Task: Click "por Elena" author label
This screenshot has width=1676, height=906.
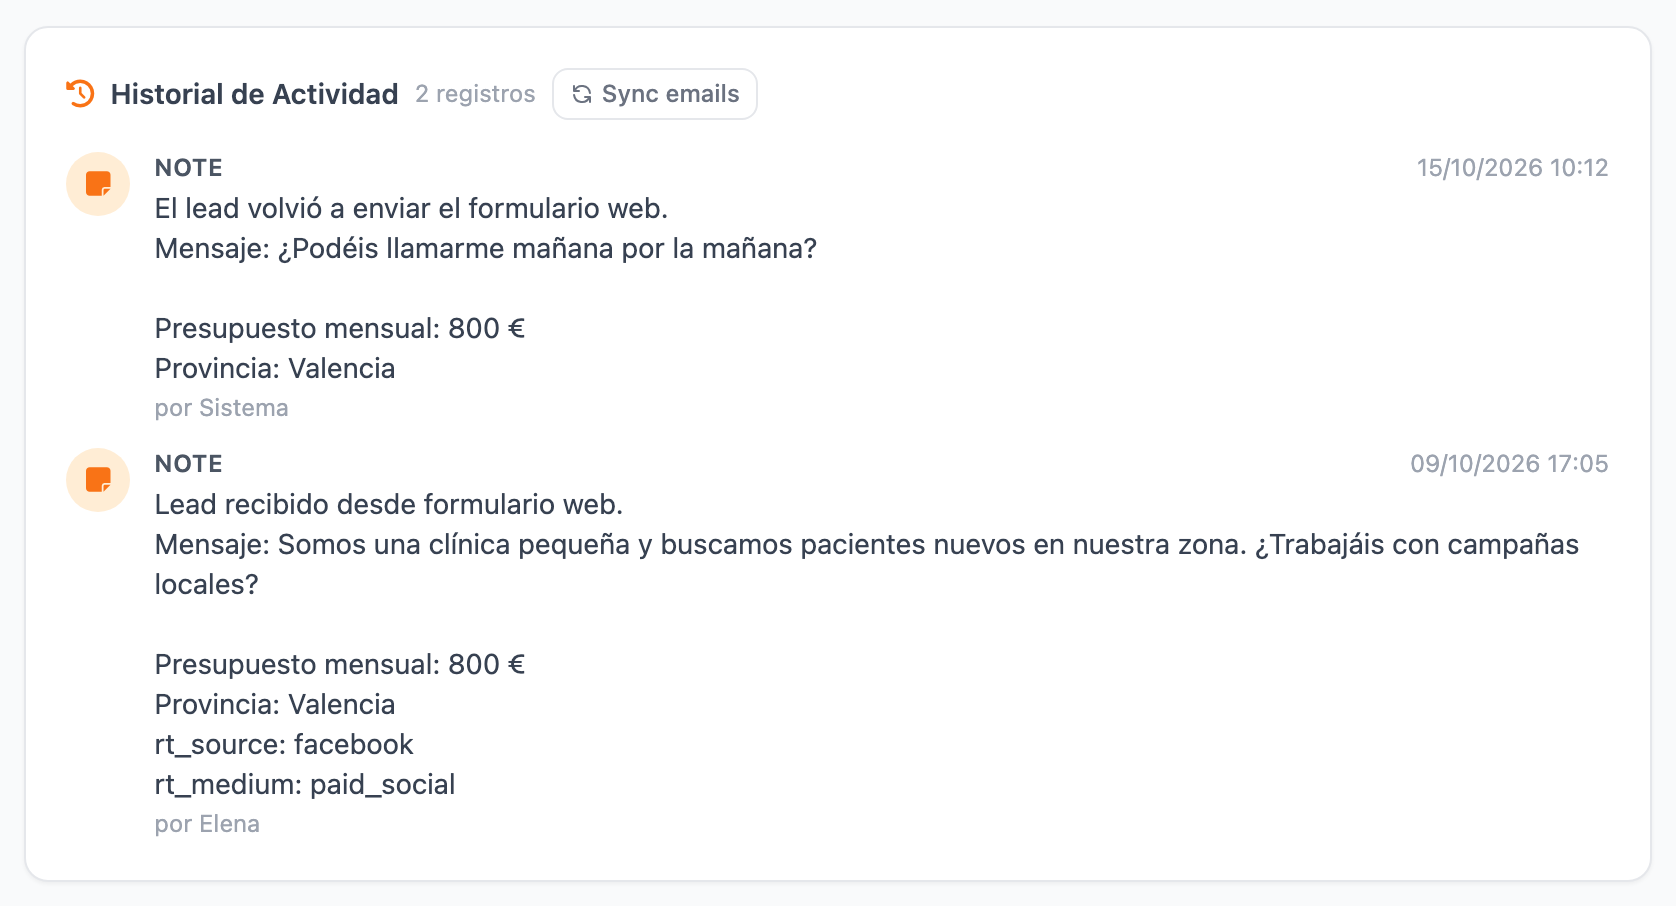Action: point(207,824)
